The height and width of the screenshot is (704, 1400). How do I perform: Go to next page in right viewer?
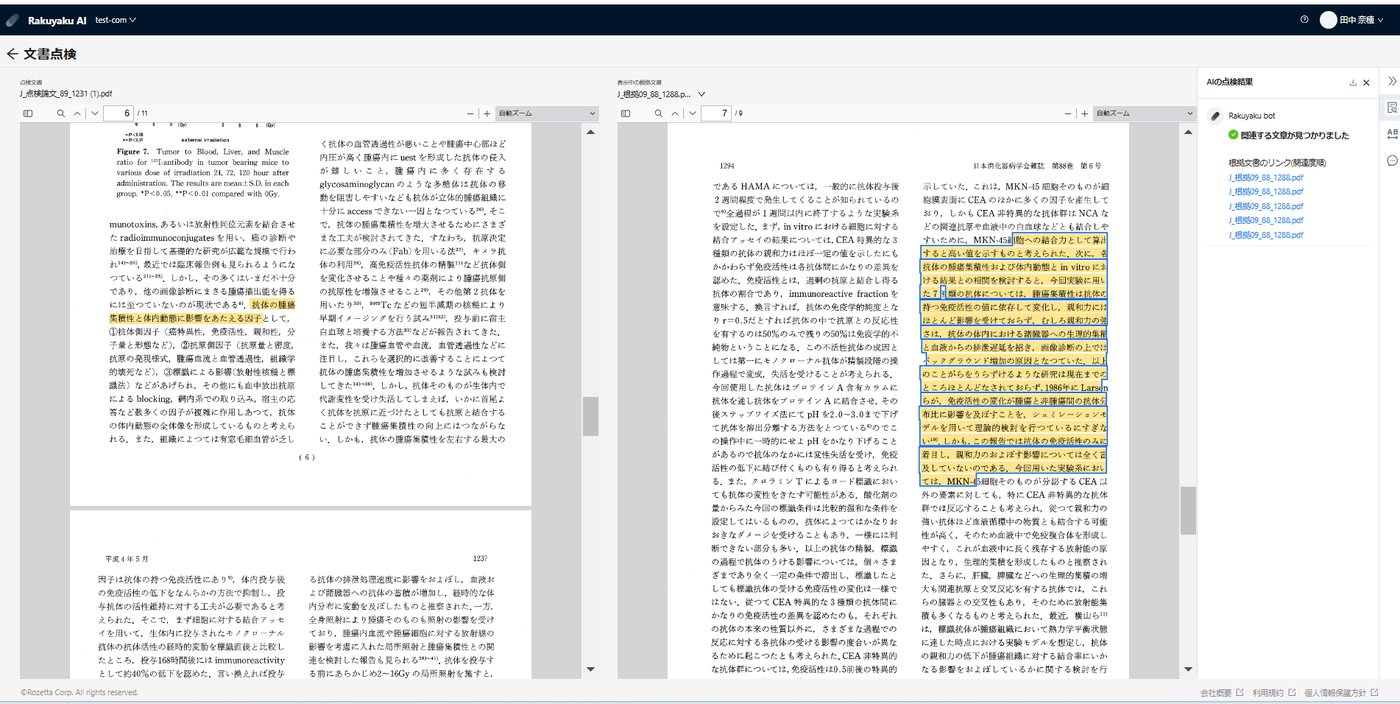click(693, 114)
